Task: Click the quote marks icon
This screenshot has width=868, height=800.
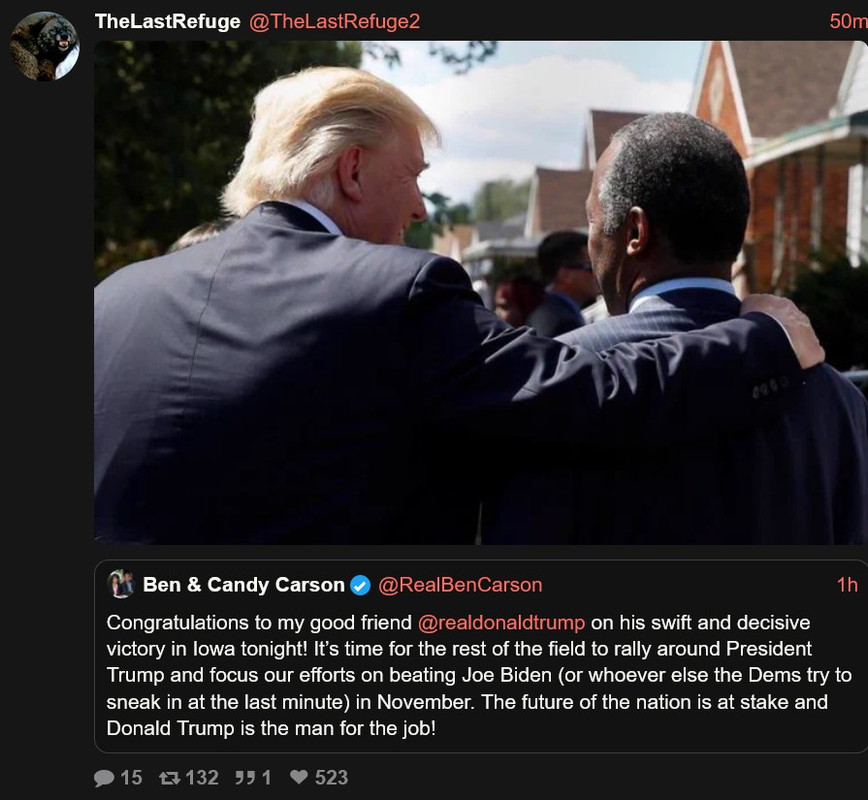Action: pos(245,778)
